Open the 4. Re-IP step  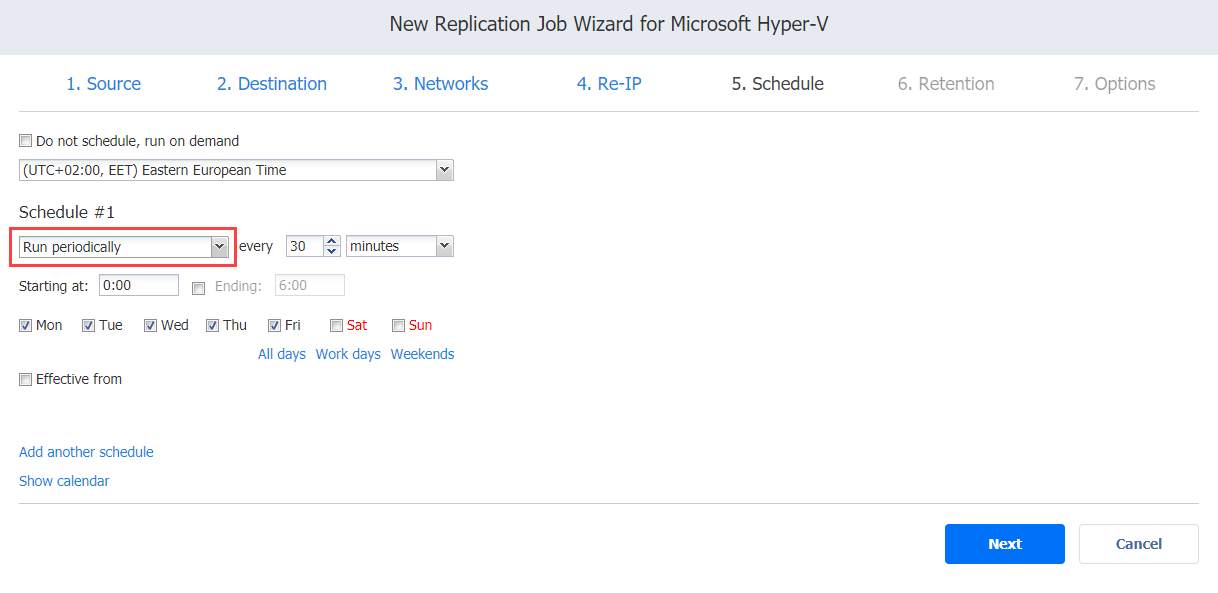[x=608, y=84]
